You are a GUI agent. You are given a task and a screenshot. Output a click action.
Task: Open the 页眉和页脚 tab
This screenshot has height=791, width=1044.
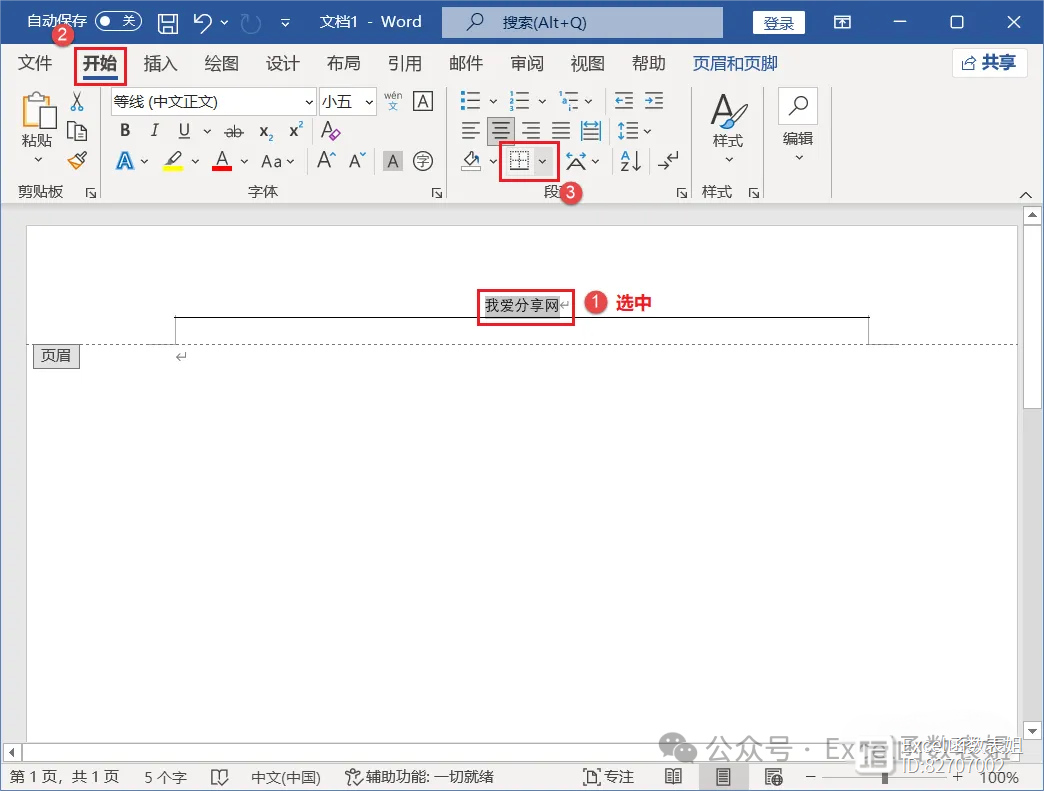(735, 64)
